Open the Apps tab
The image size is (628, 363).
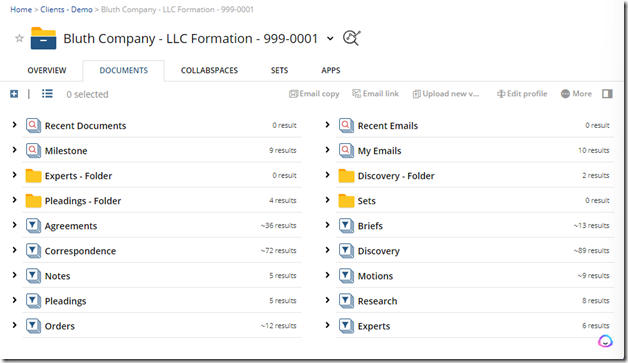click(x=331, y=71)
